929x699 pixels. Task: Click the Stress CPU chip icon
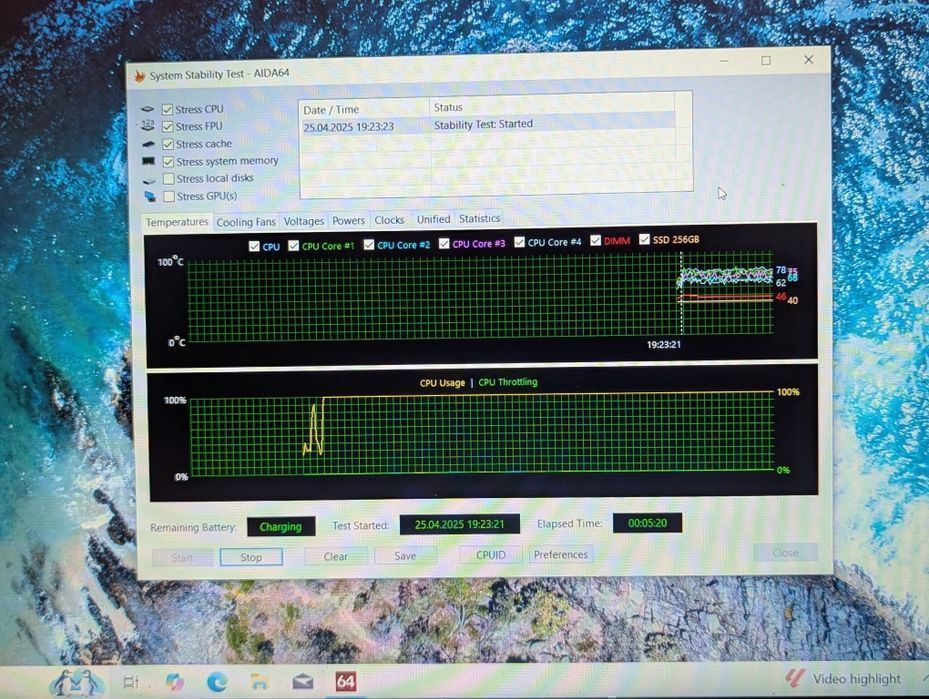(x=148, y=110)
